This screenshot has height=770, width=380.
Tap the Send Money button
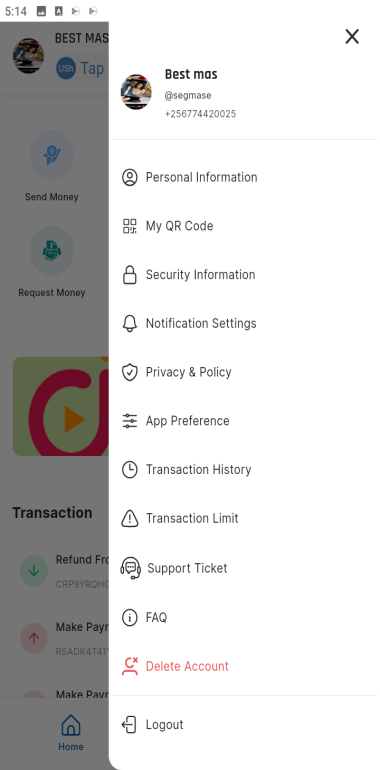[x=52, y=166]
